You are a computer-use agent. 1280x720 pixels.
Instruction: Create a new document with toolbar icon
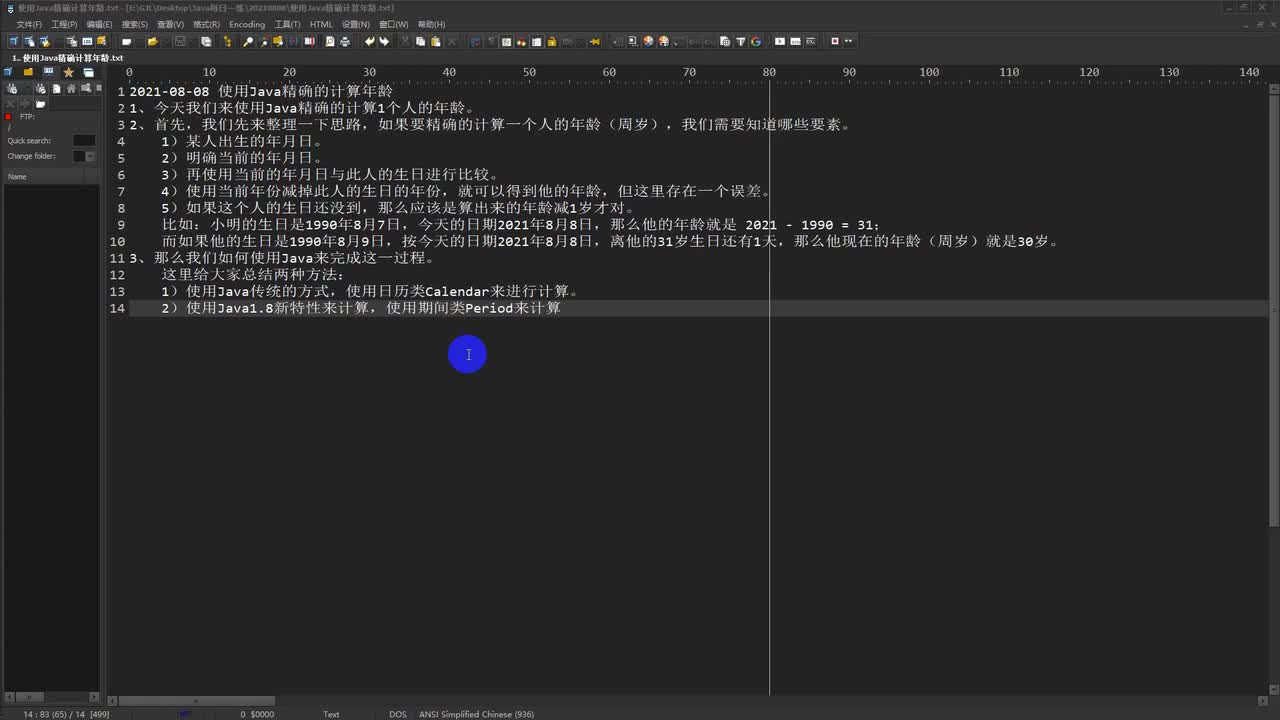(x=126, y=41)
